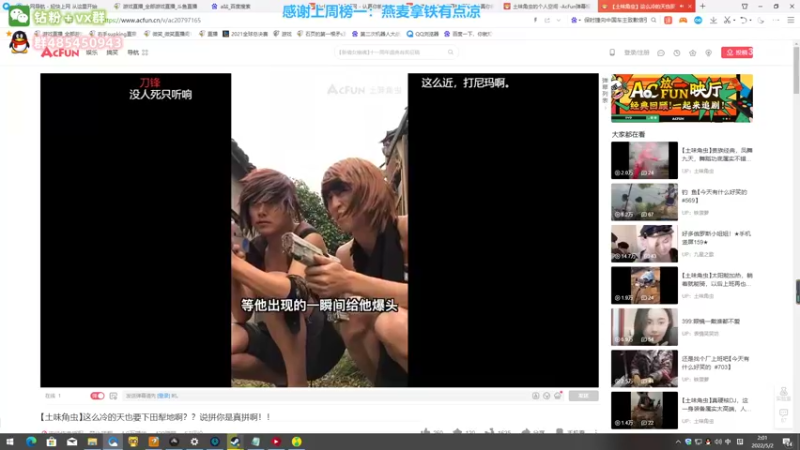Open the 娱乐 navigation menu
This screenshot has width=800, height=450.
pos(91,53)
